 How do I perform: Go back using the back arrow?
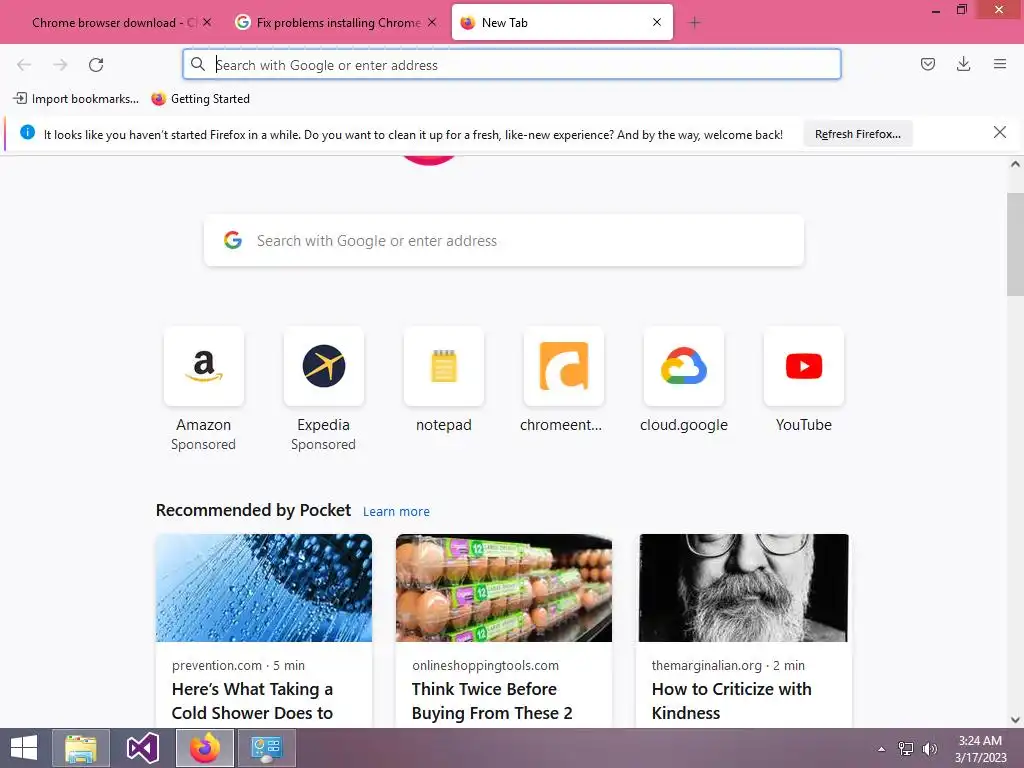(x=24, y=65)
